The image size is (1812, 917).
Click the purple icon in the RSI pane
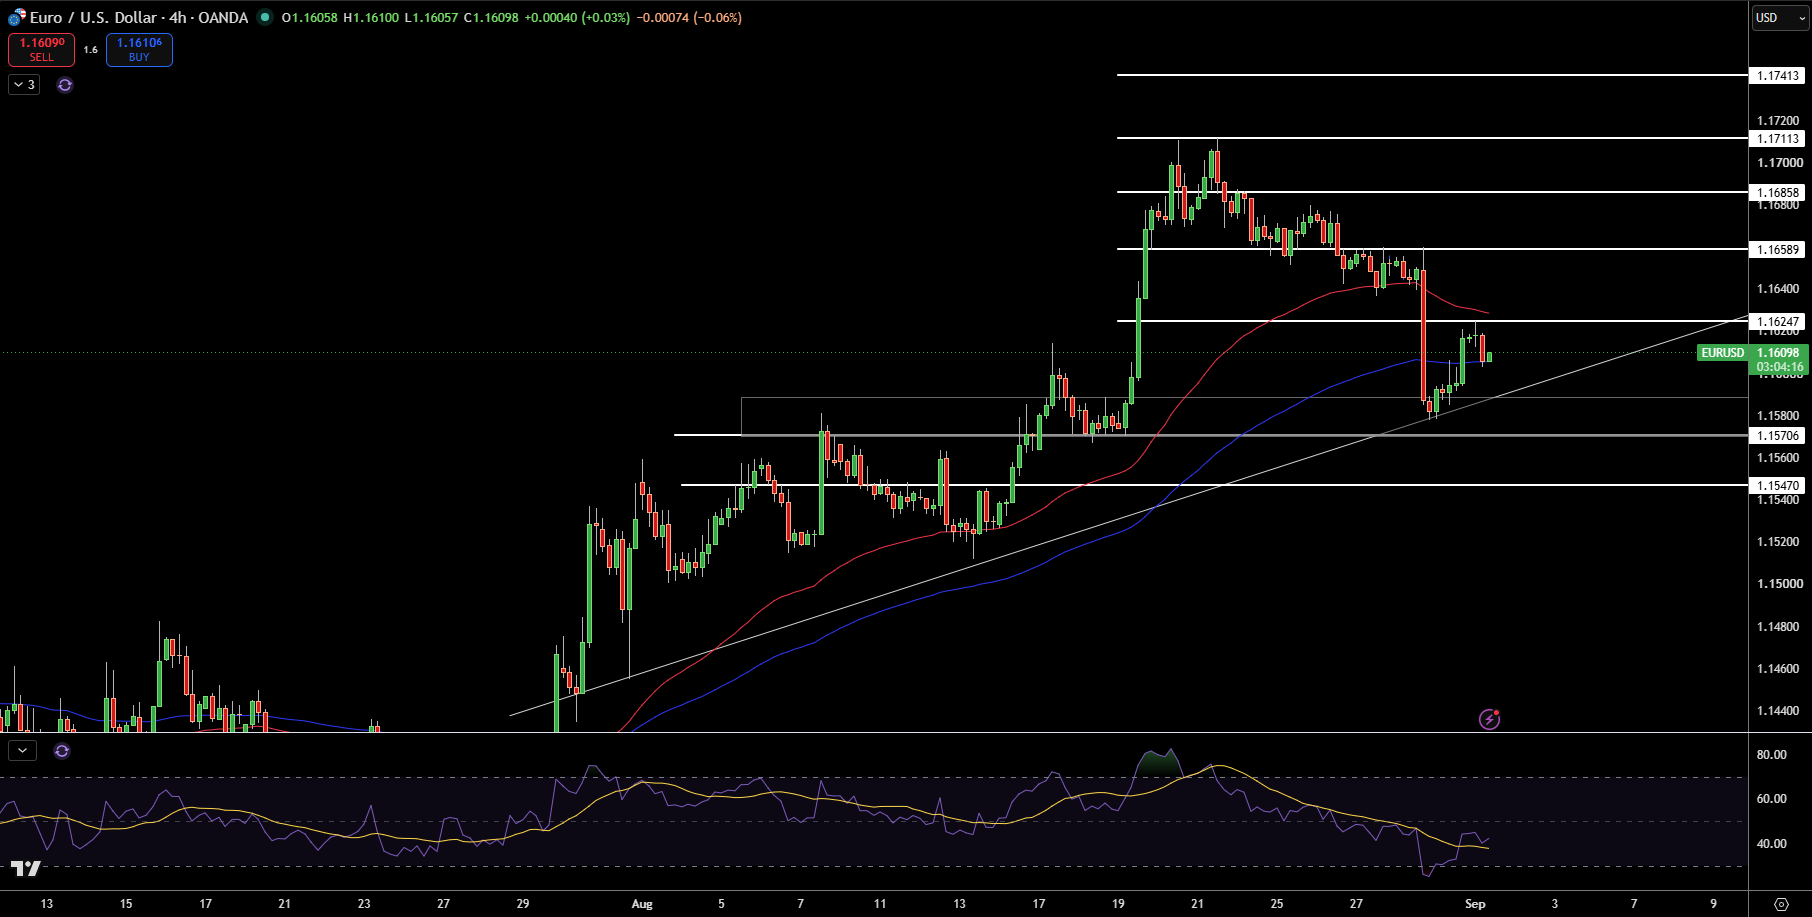click(x=62, y=751)
